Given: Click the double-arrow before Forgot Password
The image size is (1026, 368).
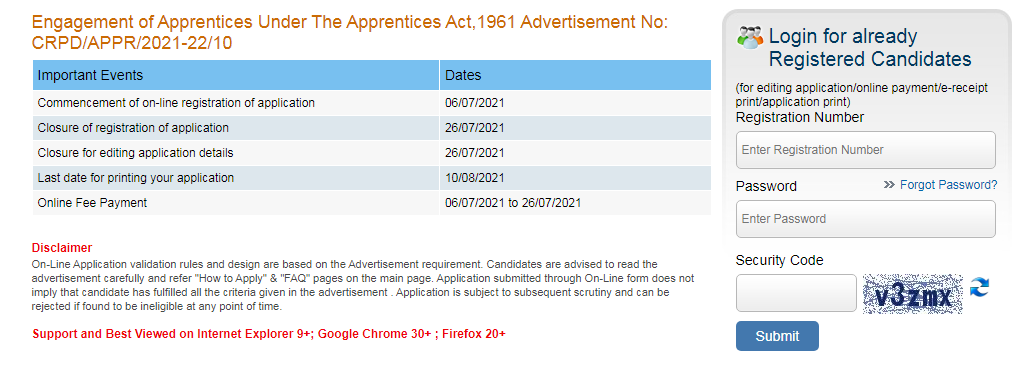Looking at the screenshot, I should tap(889, 185).
